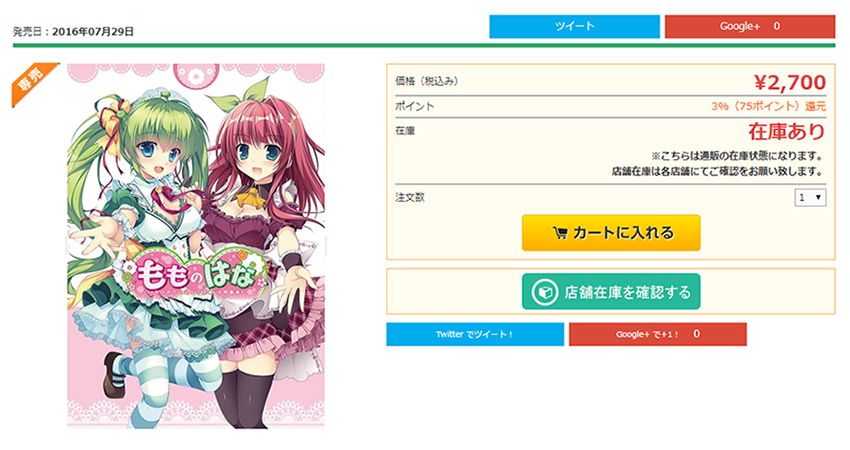Open the 注文数 quantity dropdown

(810, 197)
